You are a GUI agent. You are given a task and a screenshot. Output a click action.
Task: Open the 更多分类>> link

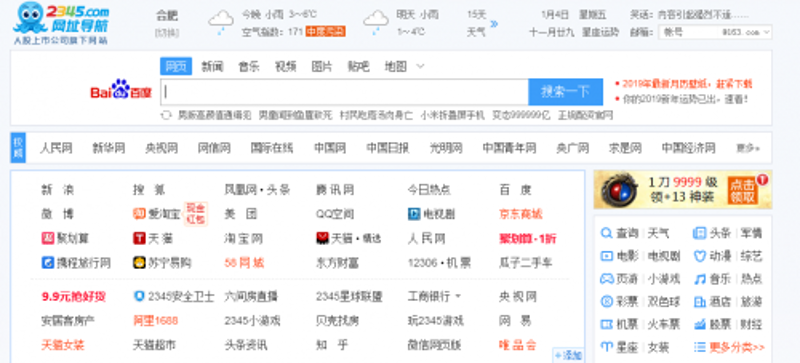click(737, 348)
